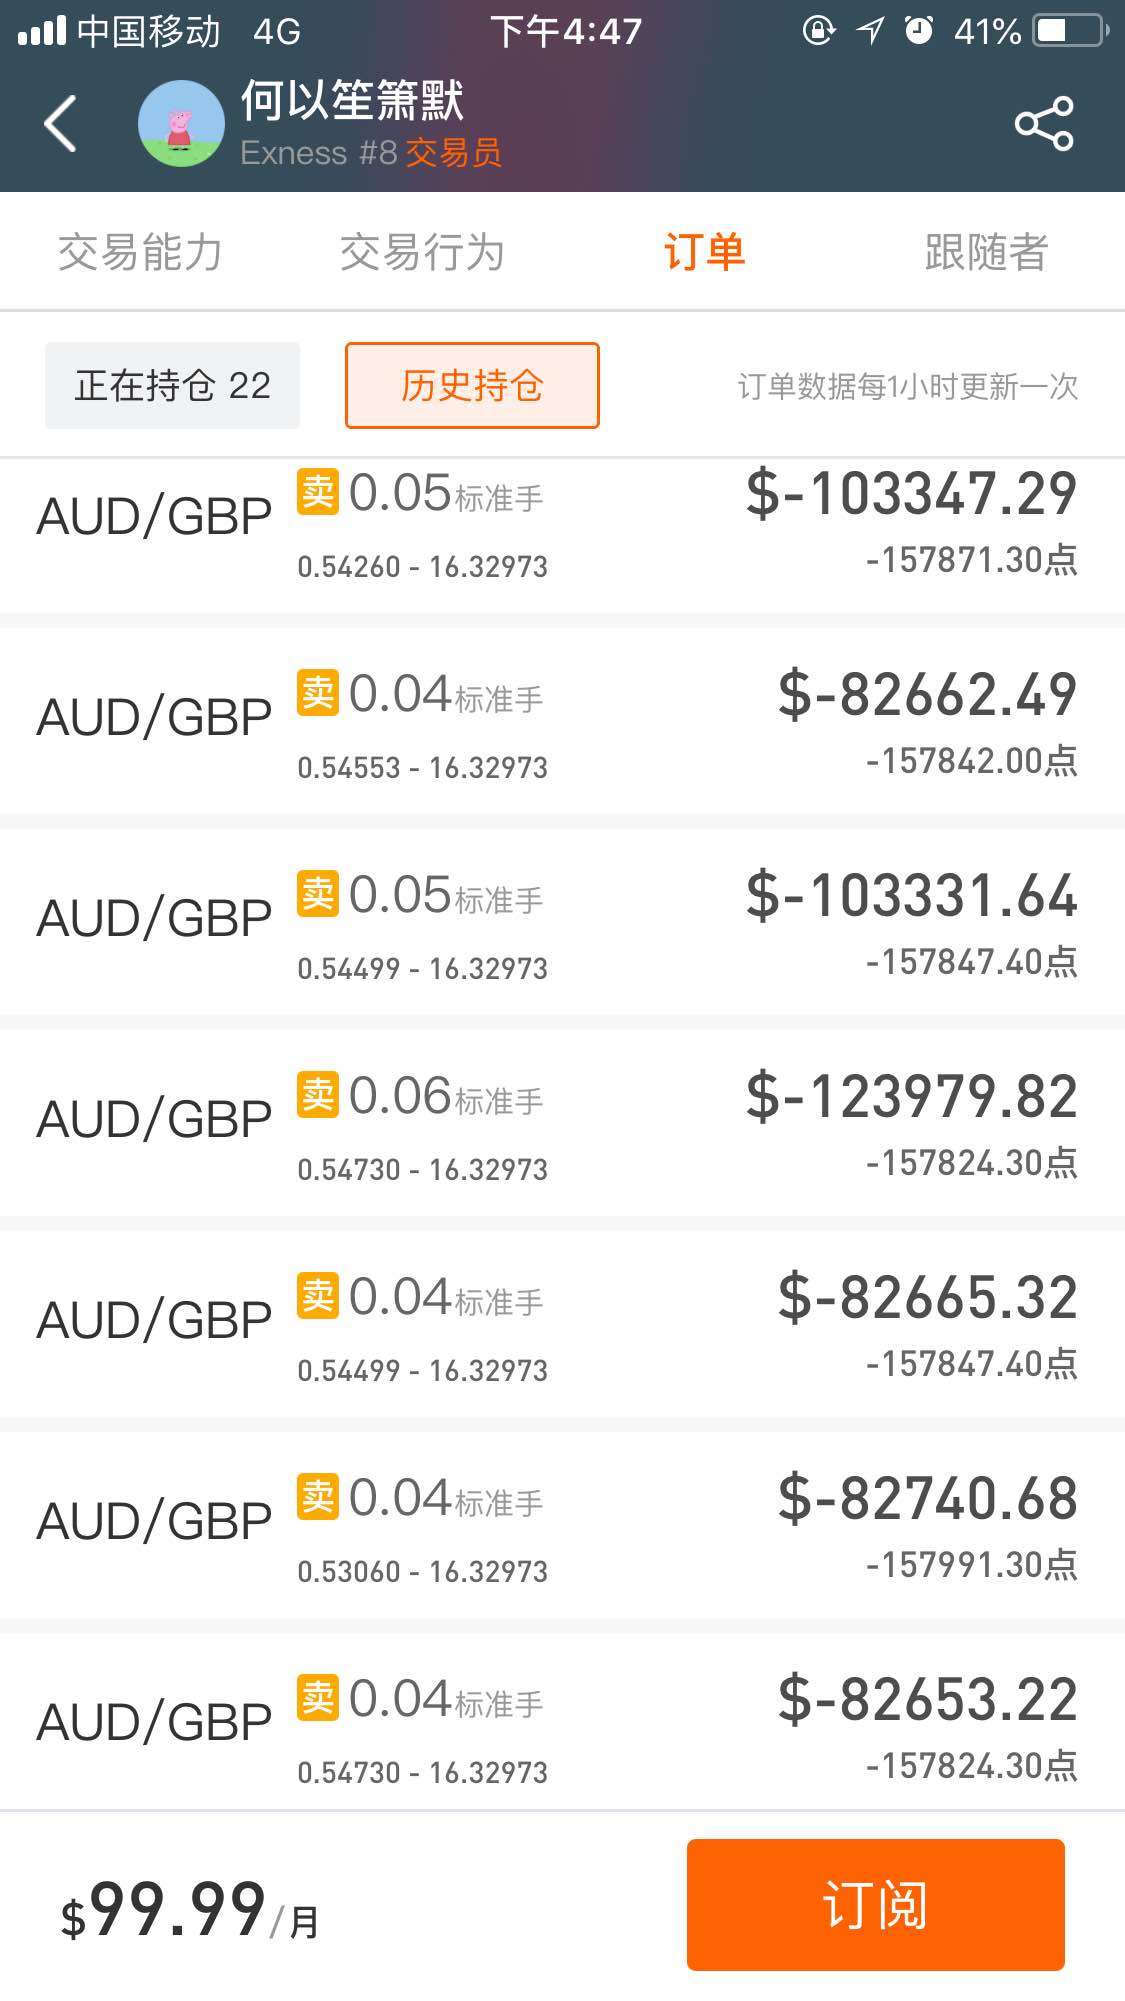Open the trader's Peppa Pig avatar
Image resolution: width=1125 pixels, height=2001 pixels.
pyautogui.click(x=181, y=124)
